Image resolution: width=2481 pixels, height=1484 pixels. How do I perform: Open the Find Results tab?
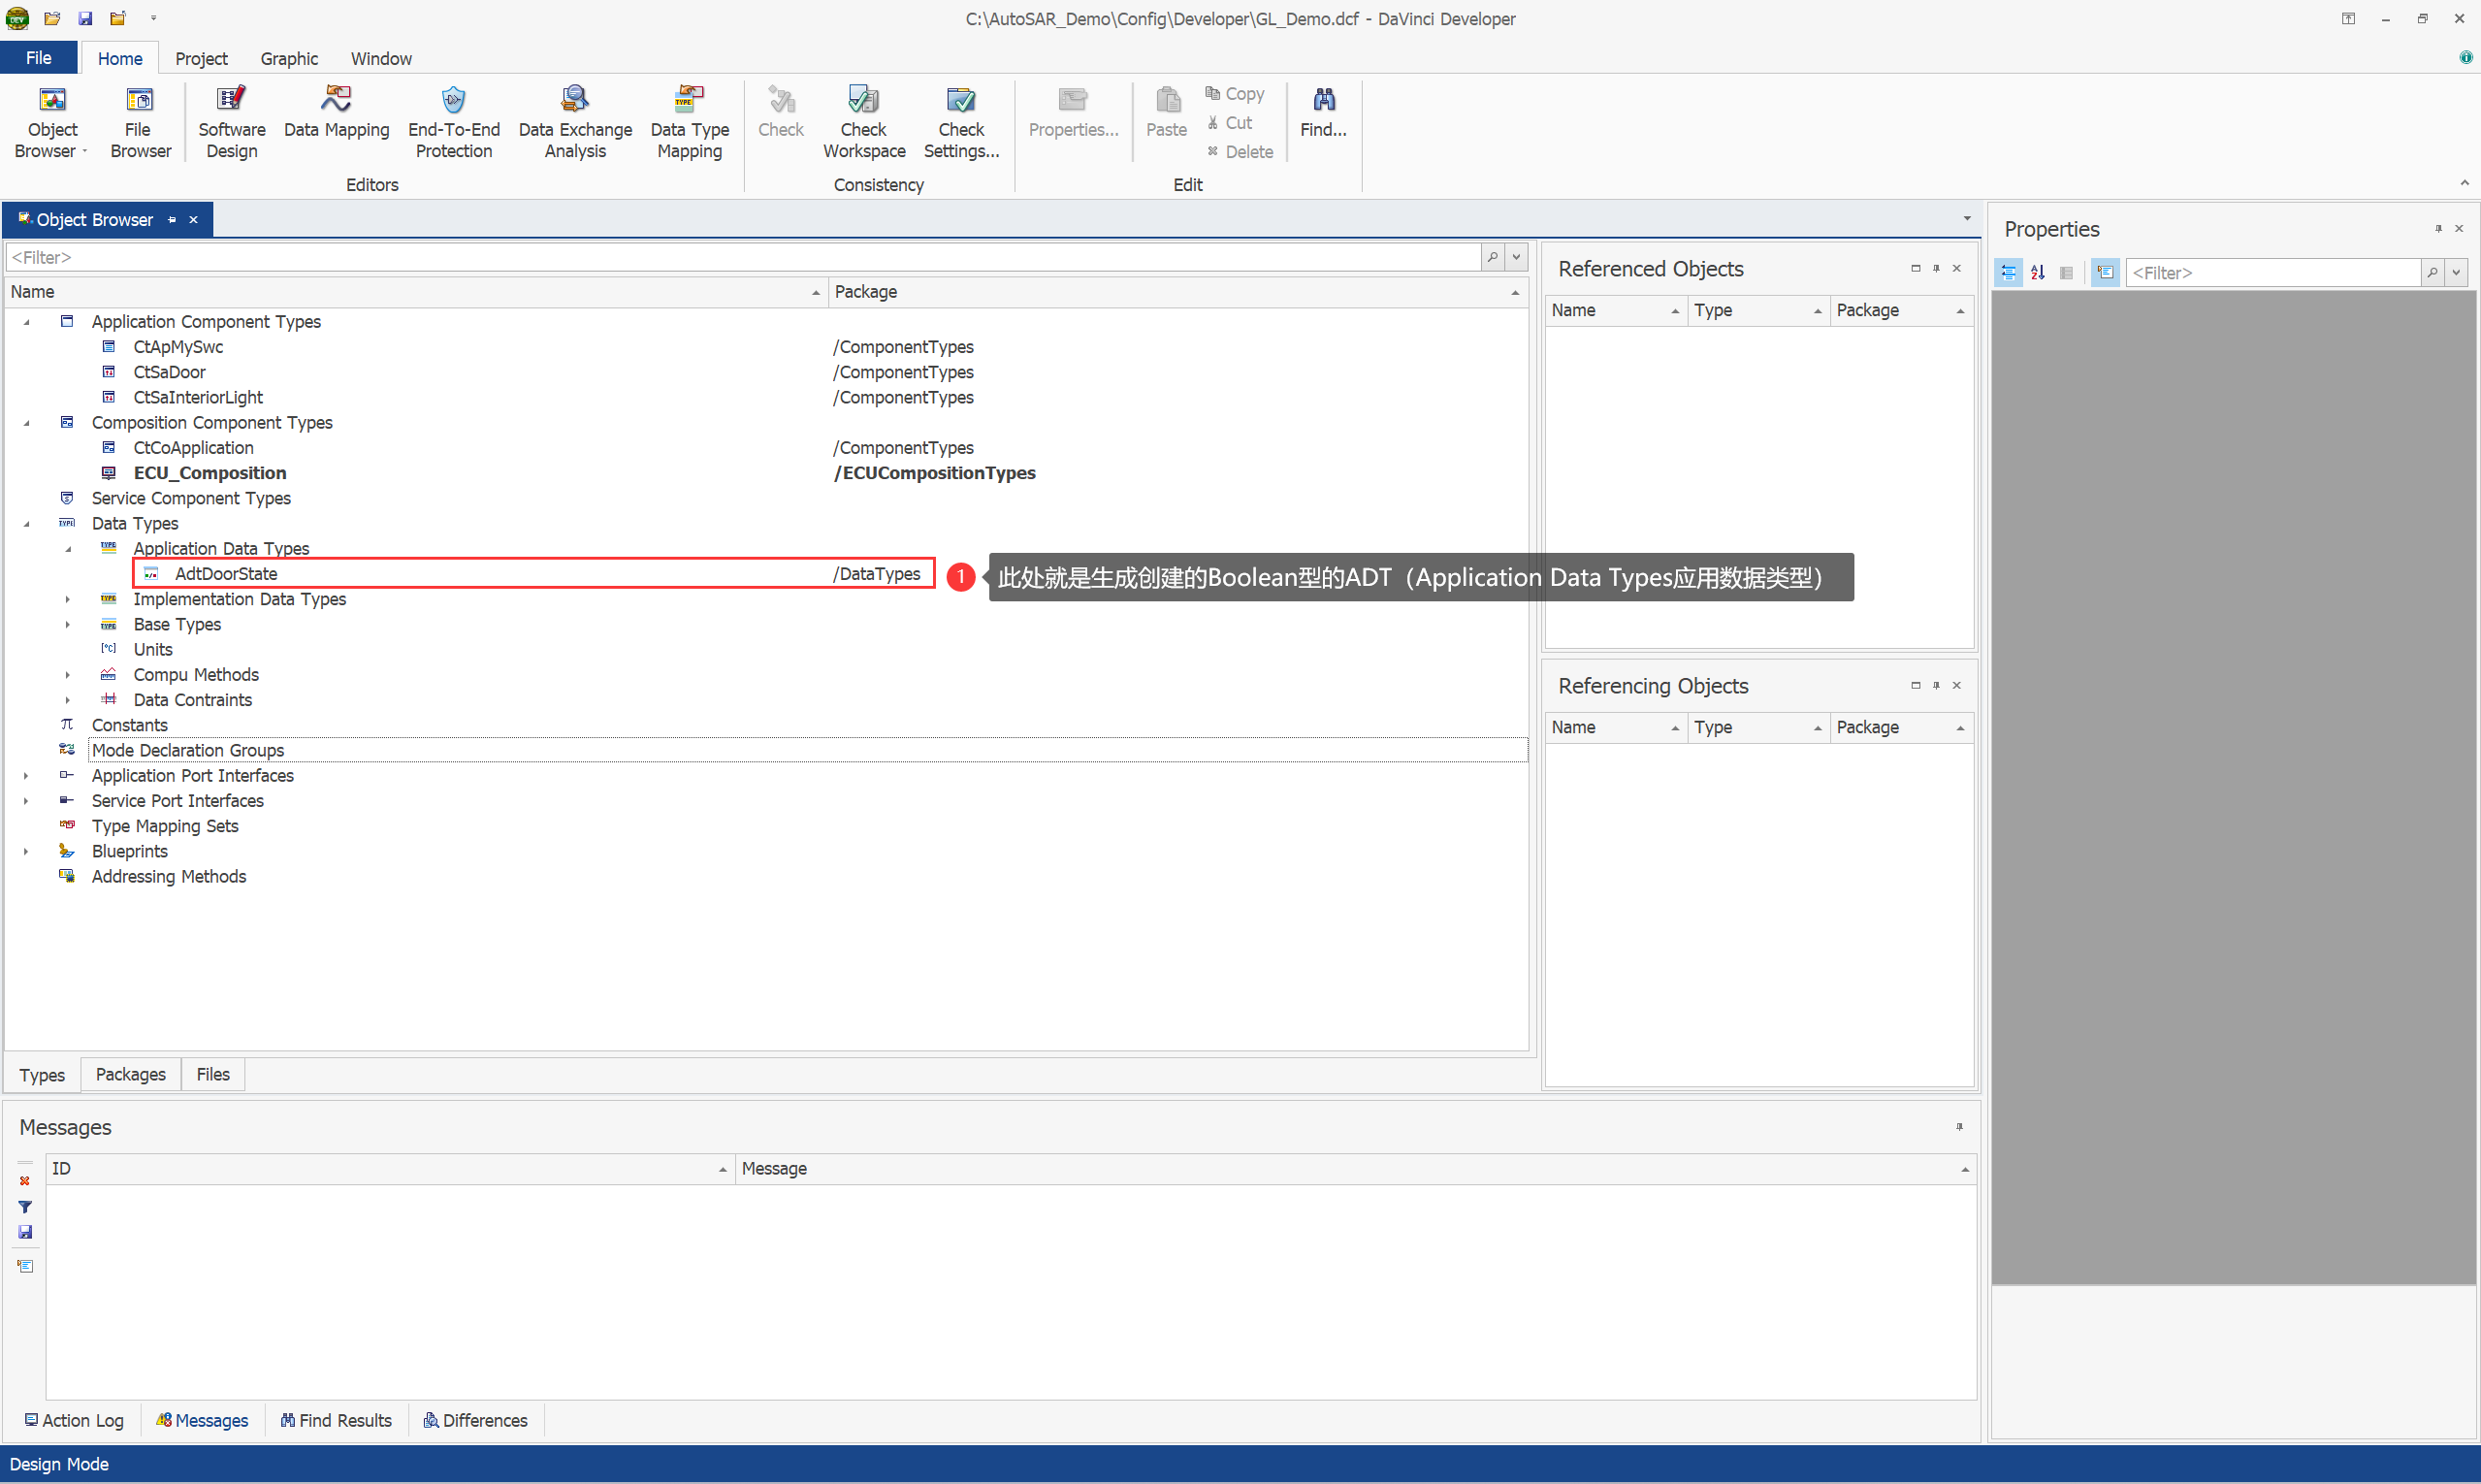(336, 1420)
